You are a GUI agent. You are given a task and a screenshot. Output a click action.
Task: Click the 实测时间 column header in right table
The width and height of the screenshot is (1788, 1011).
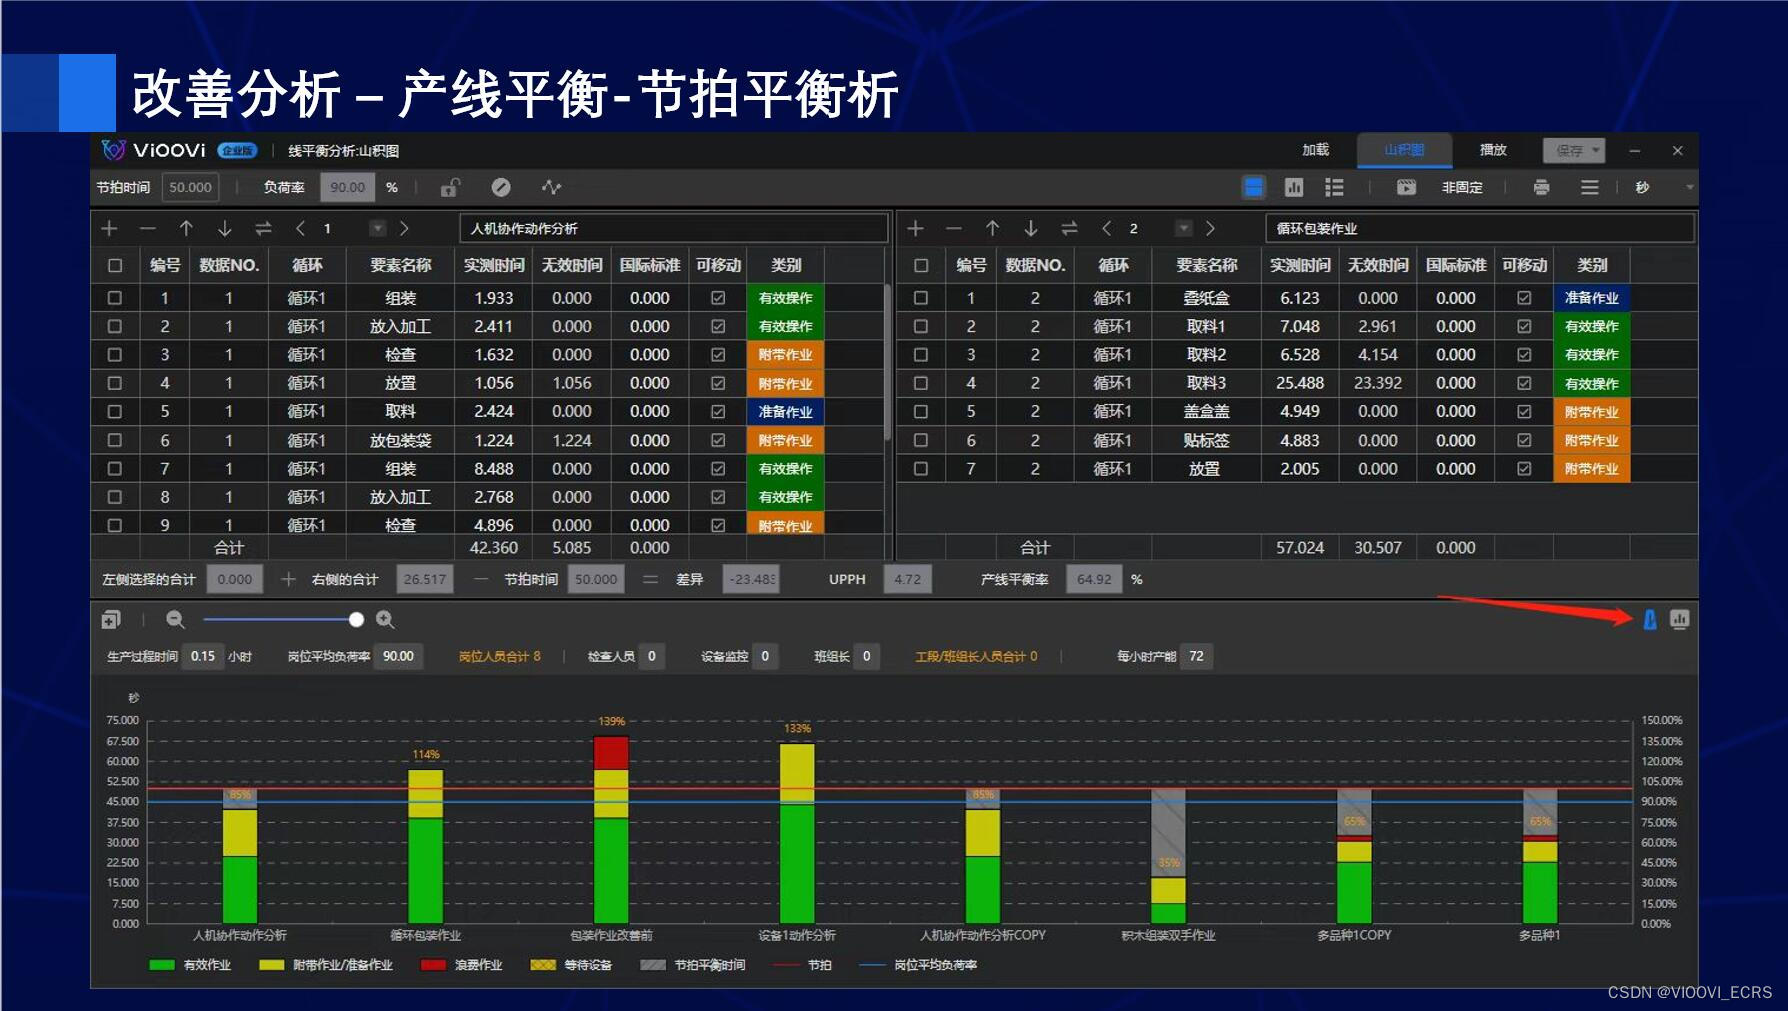[1300, 266]
